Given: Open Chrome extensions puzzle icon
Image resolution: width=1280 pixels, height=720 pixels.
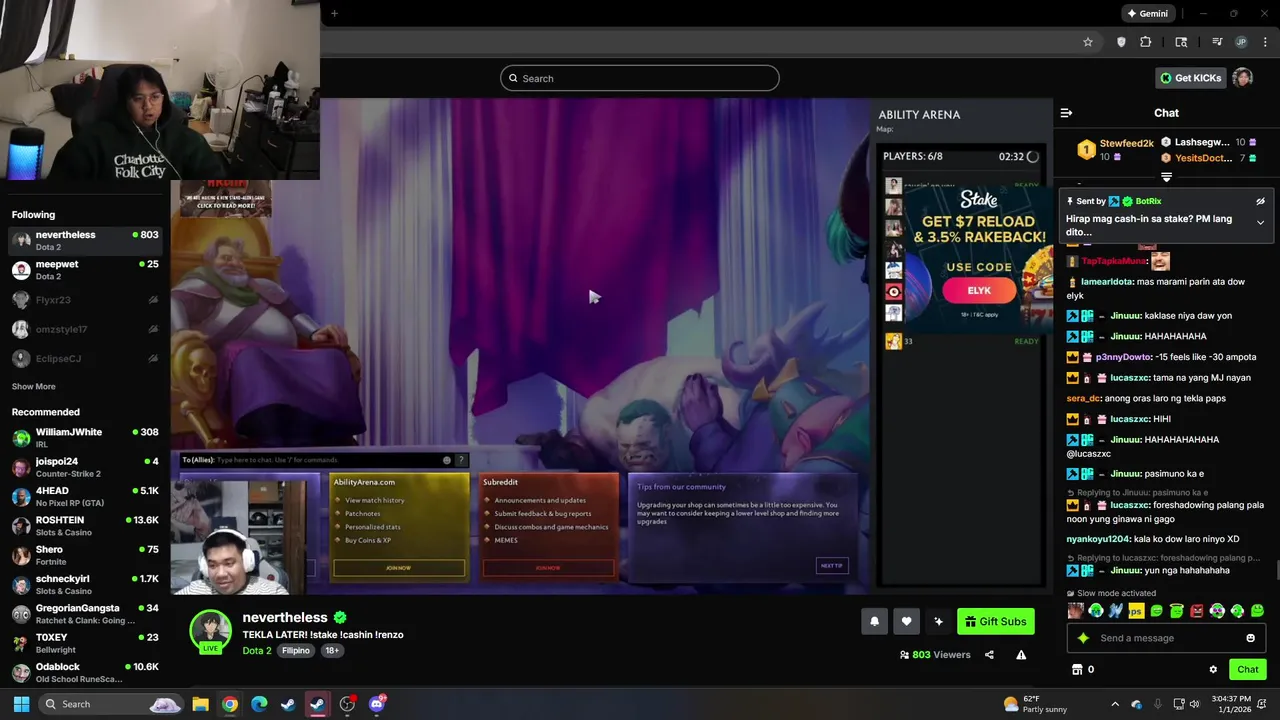Looking at the screenshot, I should click(x=1146, y=42).
